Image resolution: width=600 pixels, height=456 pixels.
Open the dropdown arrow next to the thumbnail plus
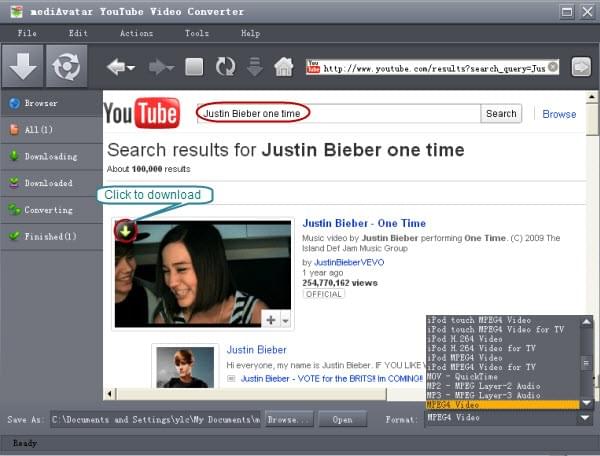pyautogui.click(x=285, y=320)
